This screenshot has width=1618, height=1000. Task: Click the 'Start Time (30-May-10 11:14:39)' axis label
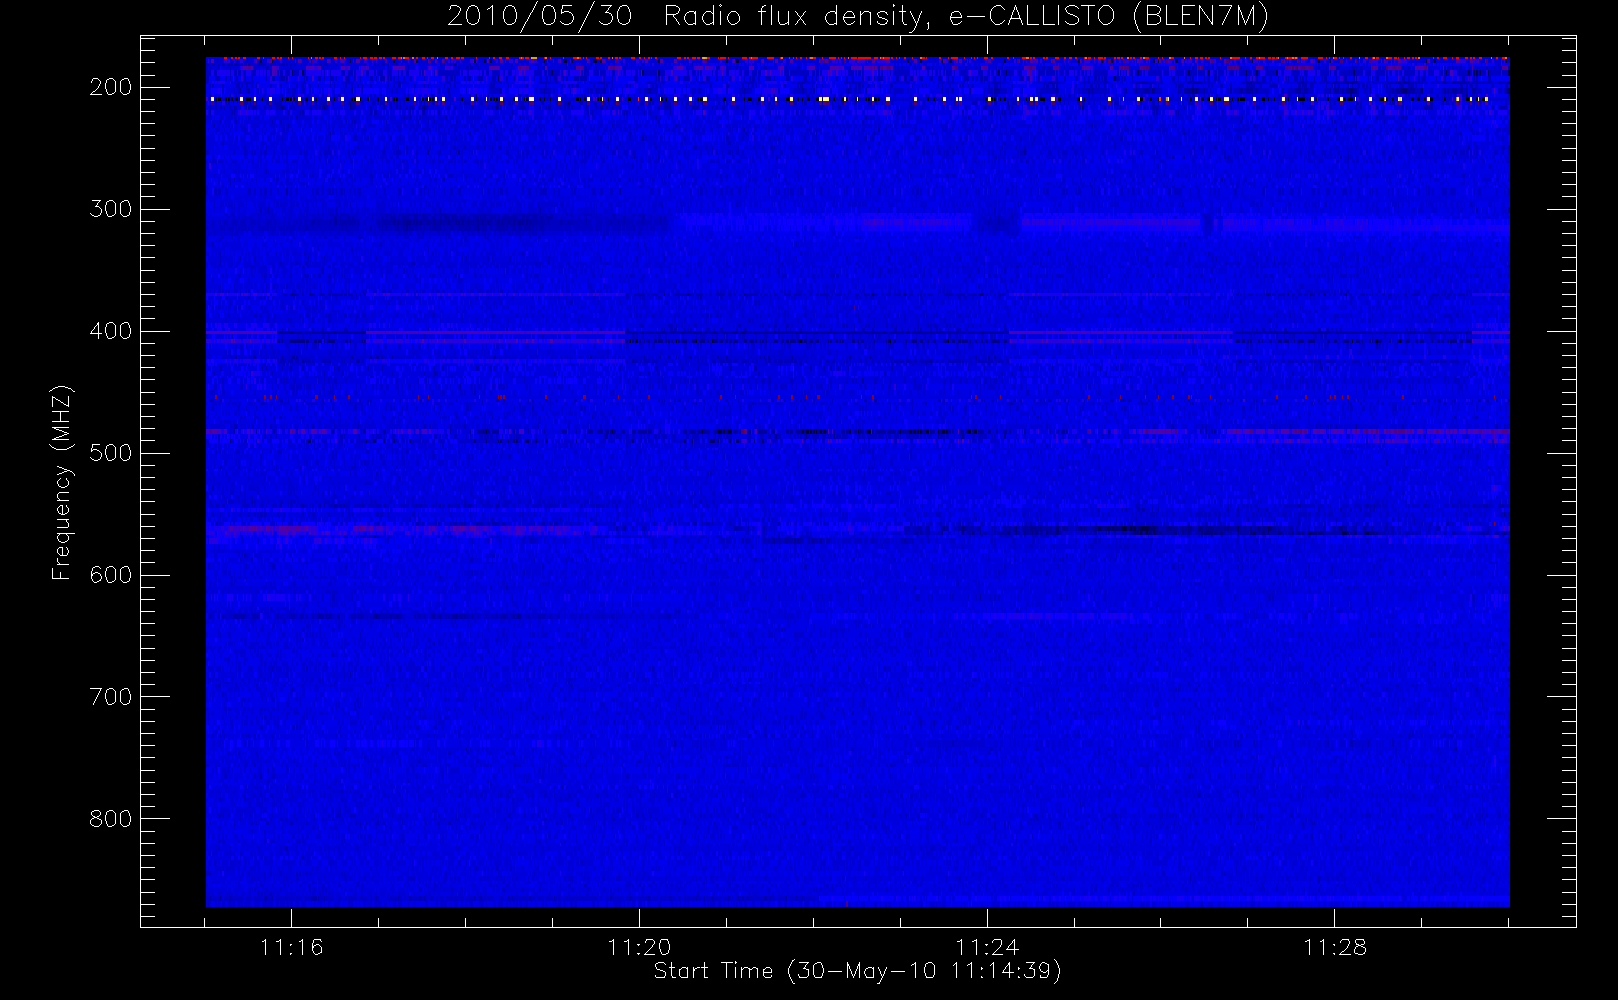[x=857, y=971]
